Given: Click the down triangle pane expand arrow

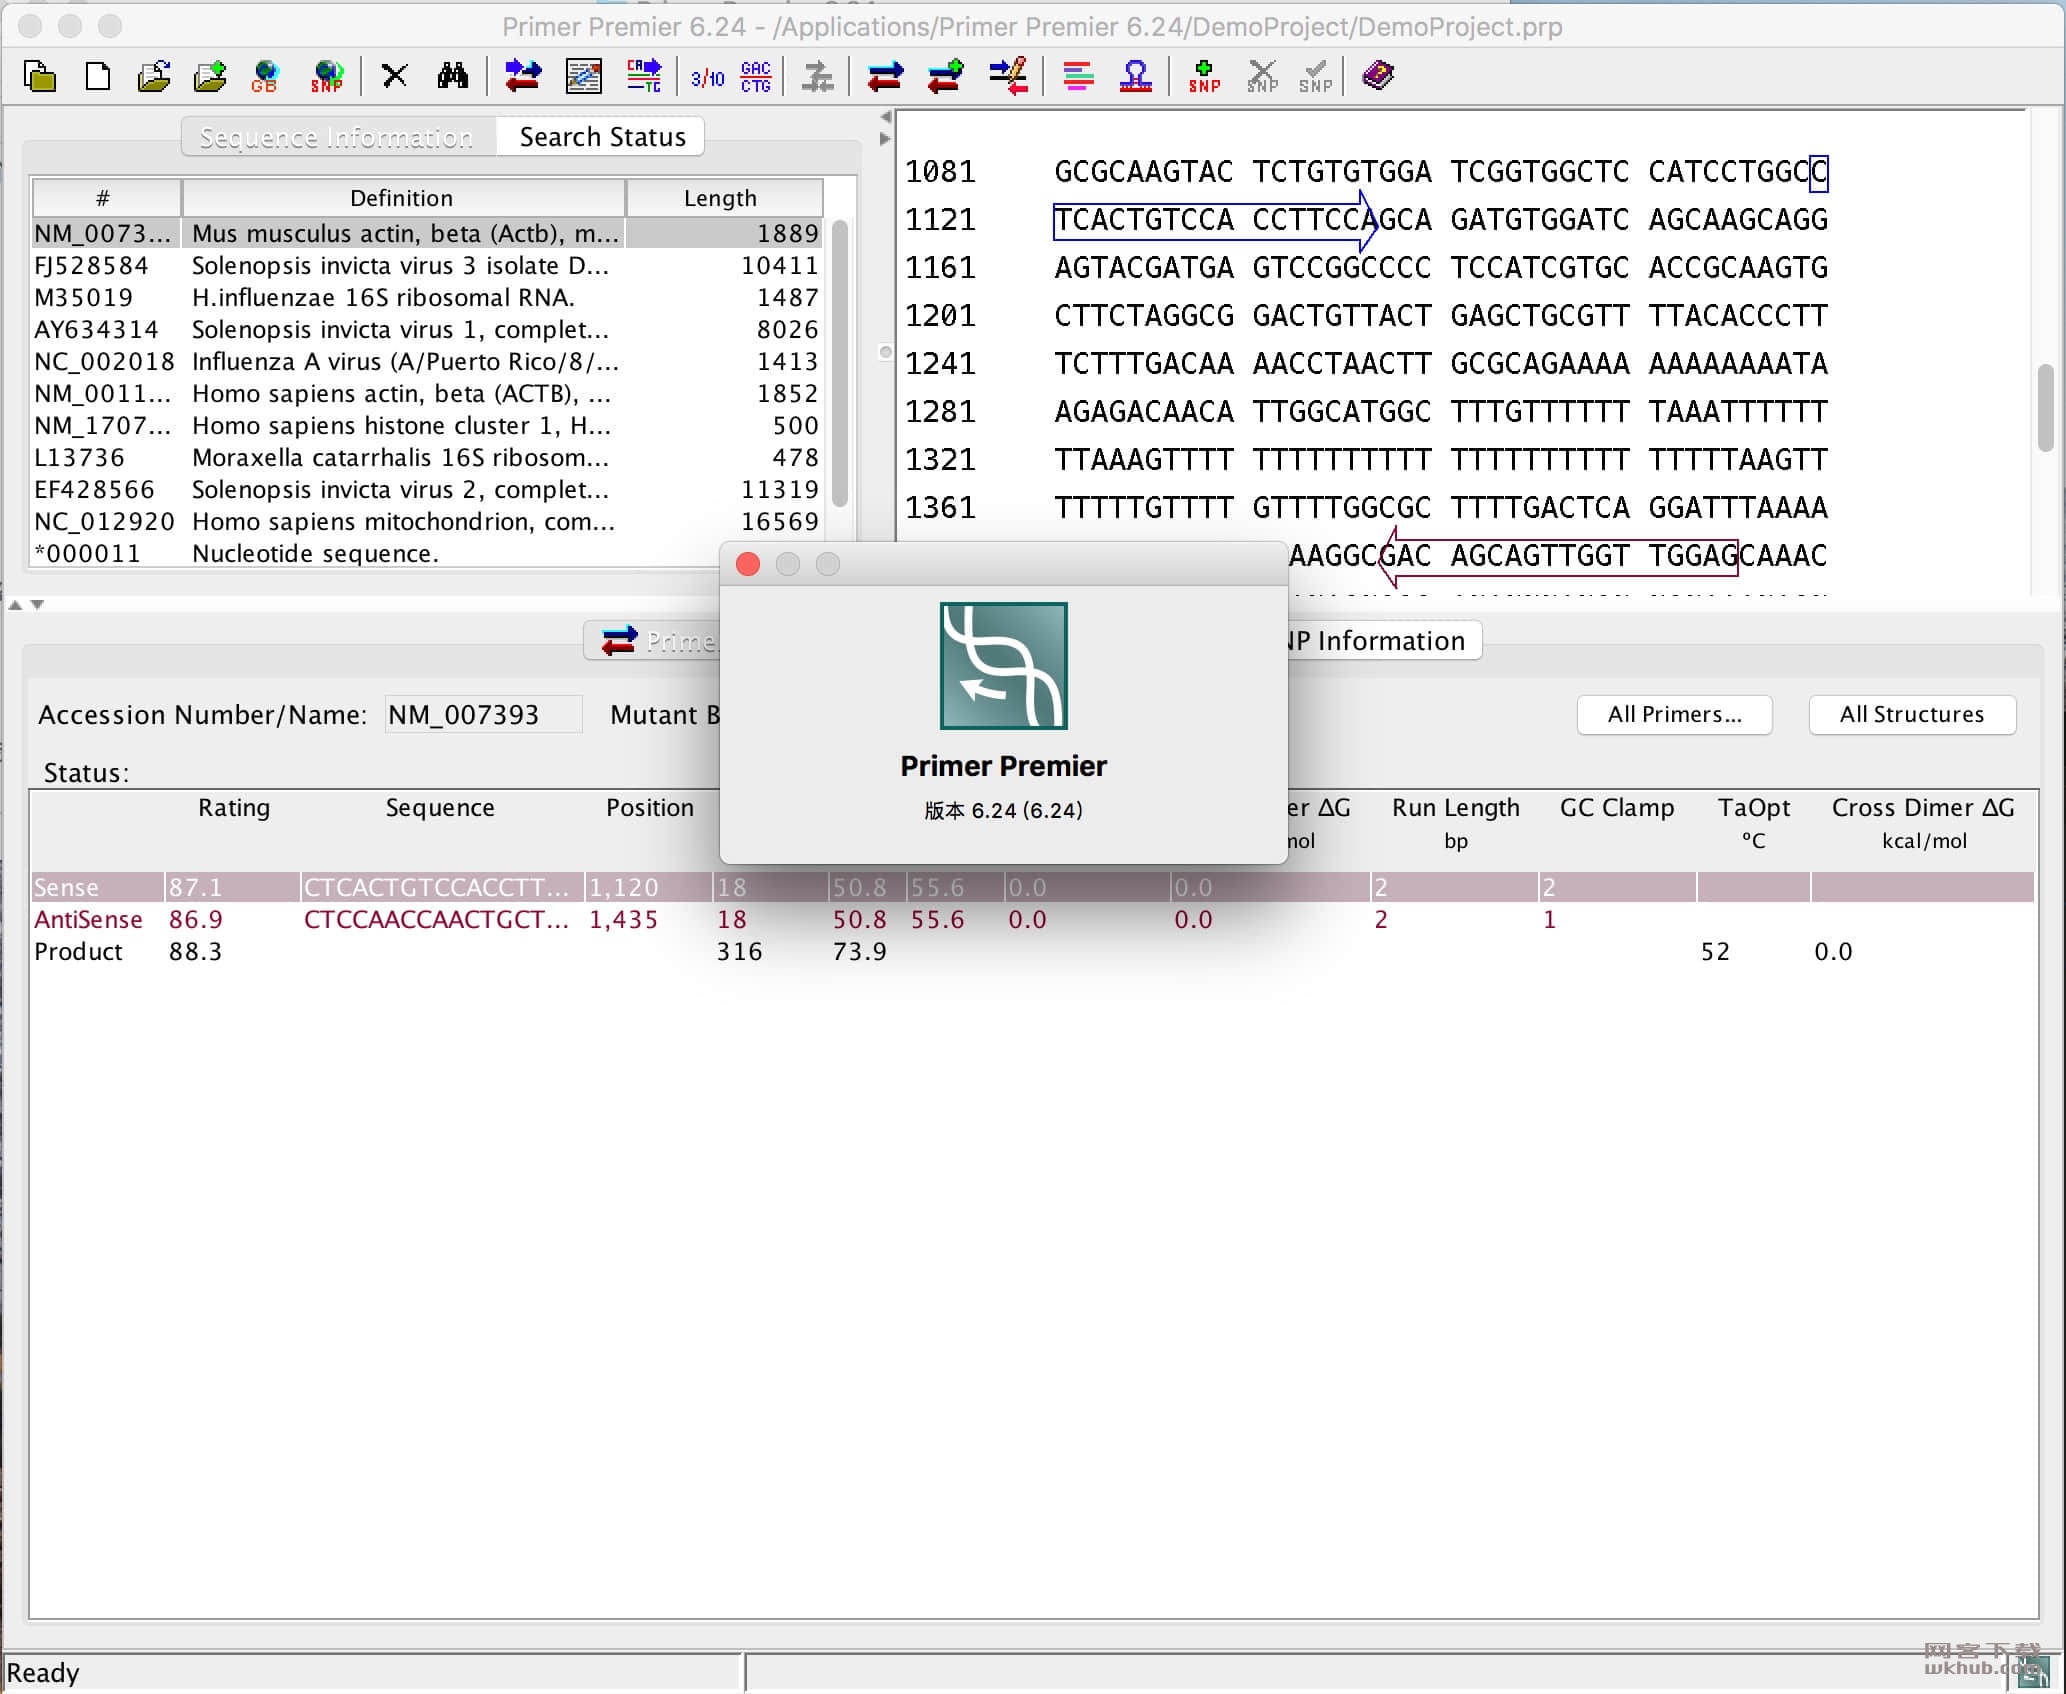Looking at the screenshot, I should (38, 604).
